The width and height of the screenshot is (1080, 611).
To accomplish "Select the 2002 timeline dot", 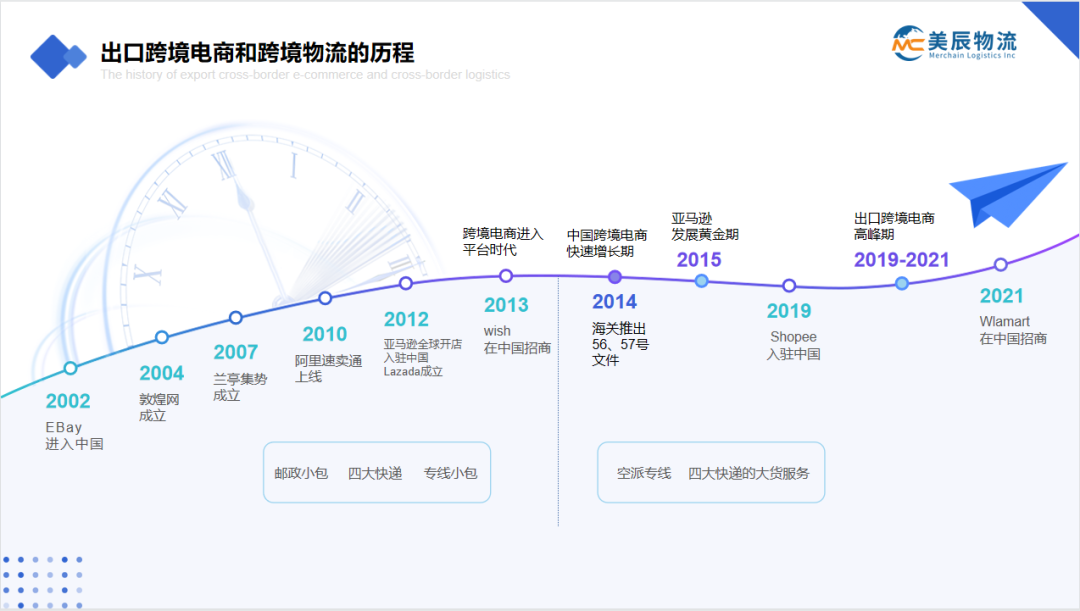I will (70, 368).
